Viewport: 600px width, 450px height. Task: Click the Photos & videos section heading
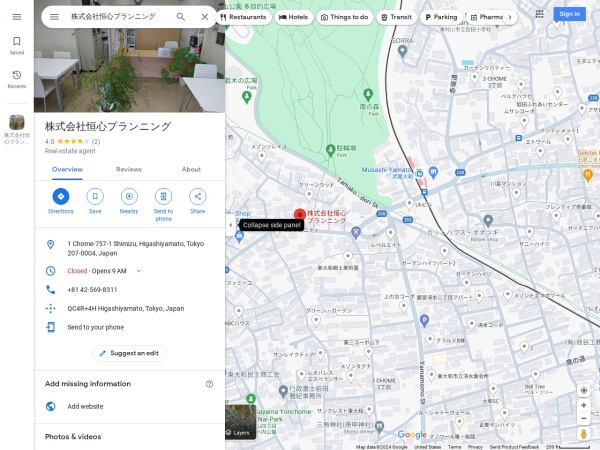(73, 437)
